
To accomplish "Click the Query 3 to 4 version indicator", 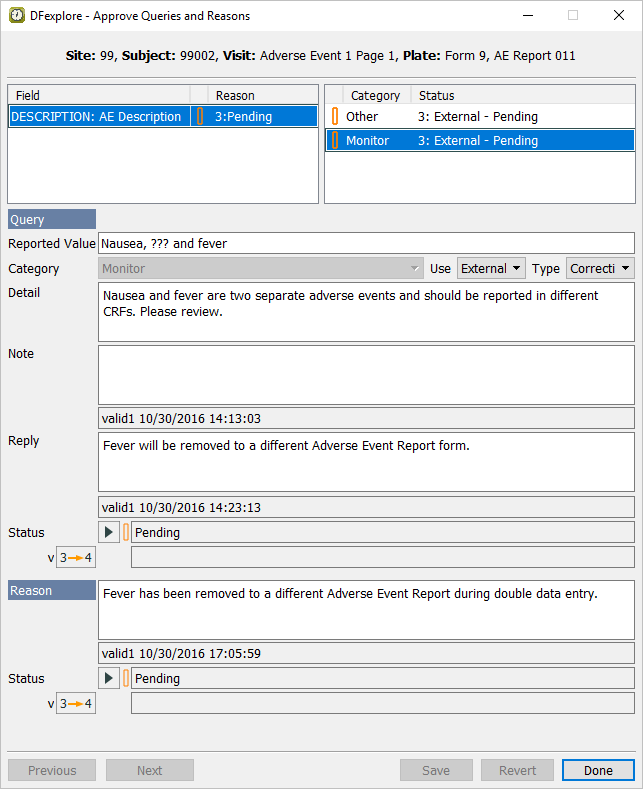I will (x=76, y=557).
